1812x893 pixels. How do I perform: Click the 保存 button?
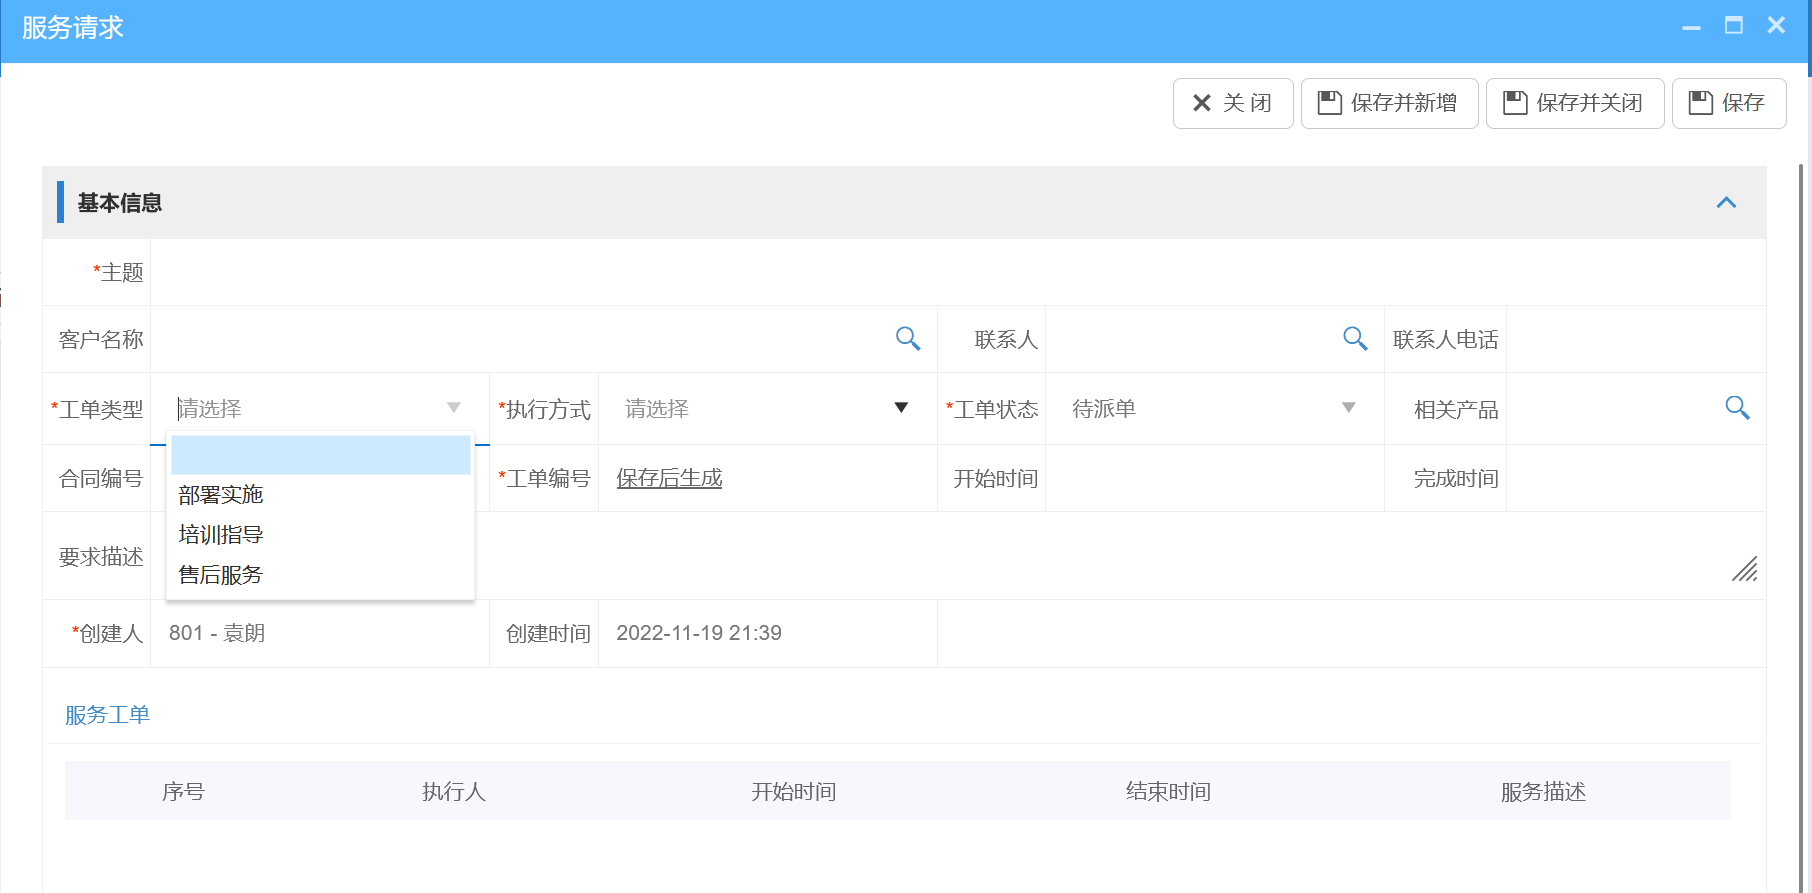click(x=1728, y=103)
